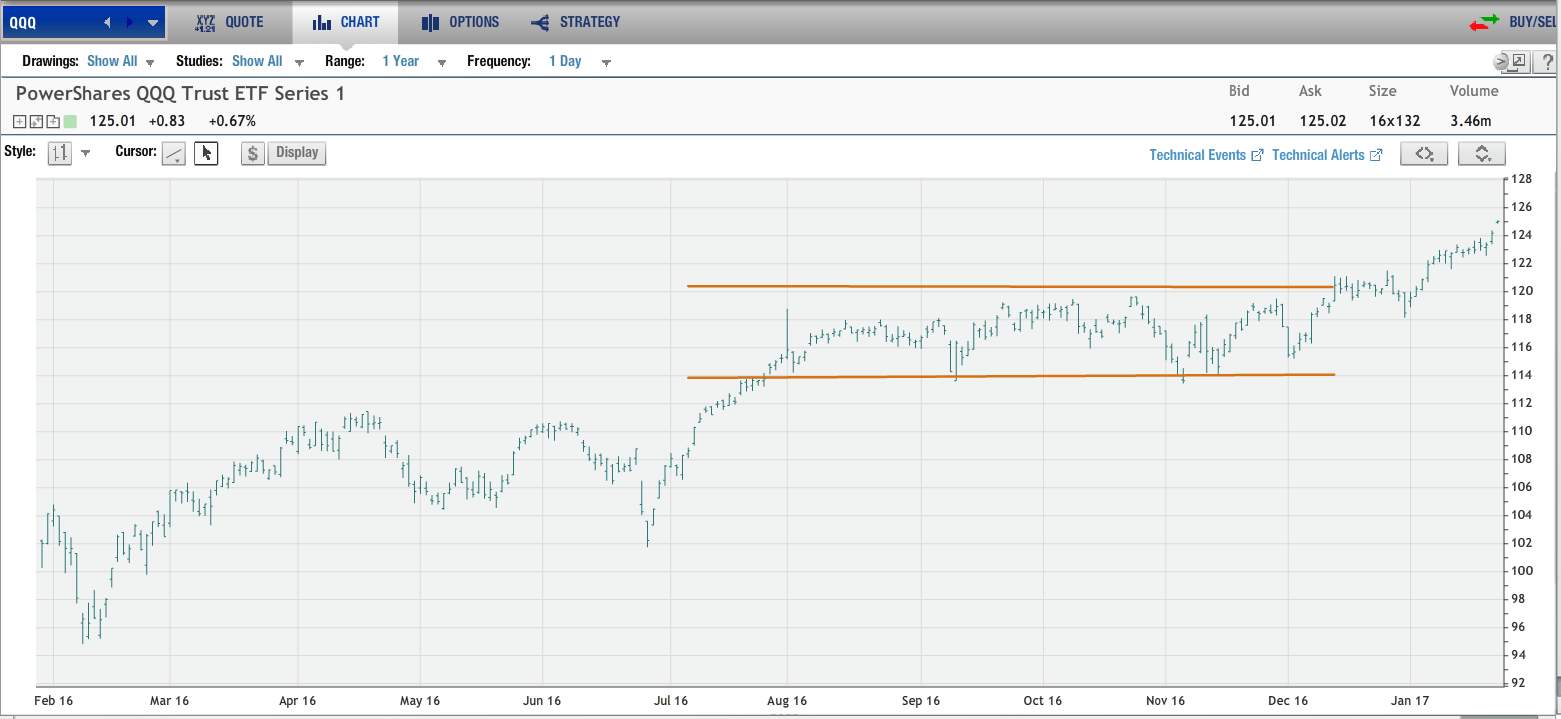The image size is (1561, 719).
Task: Select the CHART tab
Action: (345, 22)
